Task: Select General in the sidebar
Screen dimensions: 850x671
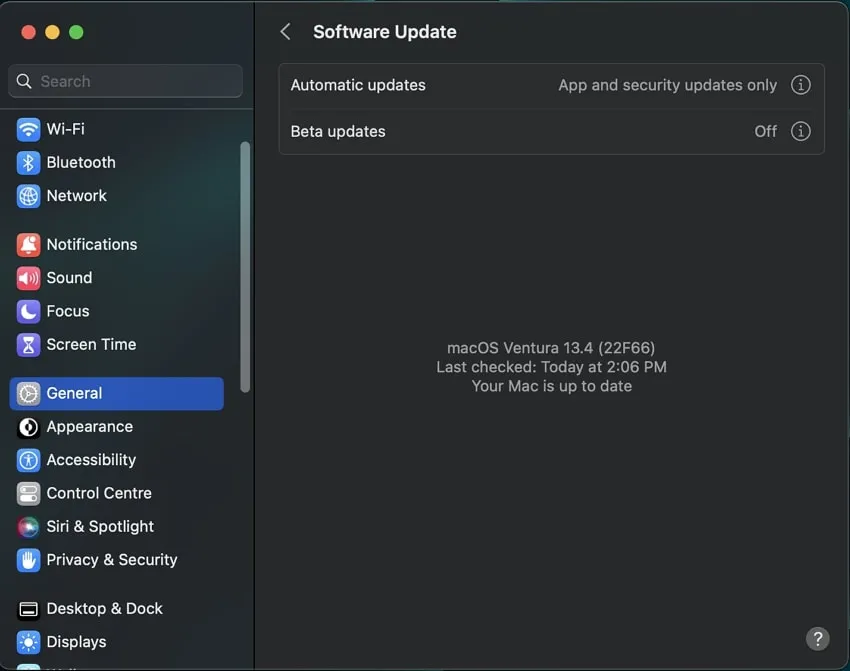Action: pyautogui.click(x=116, y=393)
